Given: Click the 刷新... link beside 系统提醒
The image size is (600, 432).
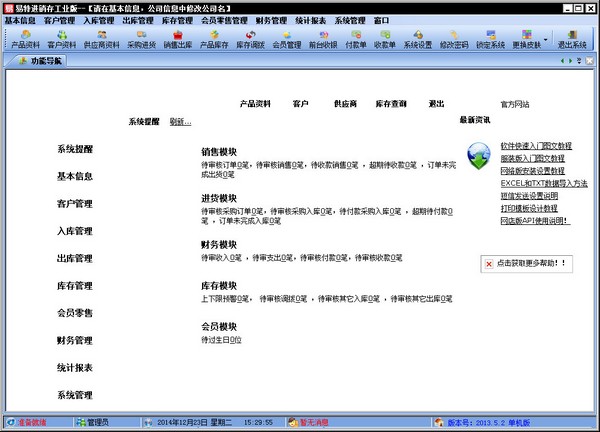Looking at the screenshot, I should pyautogui.click(x=180, y=122).
